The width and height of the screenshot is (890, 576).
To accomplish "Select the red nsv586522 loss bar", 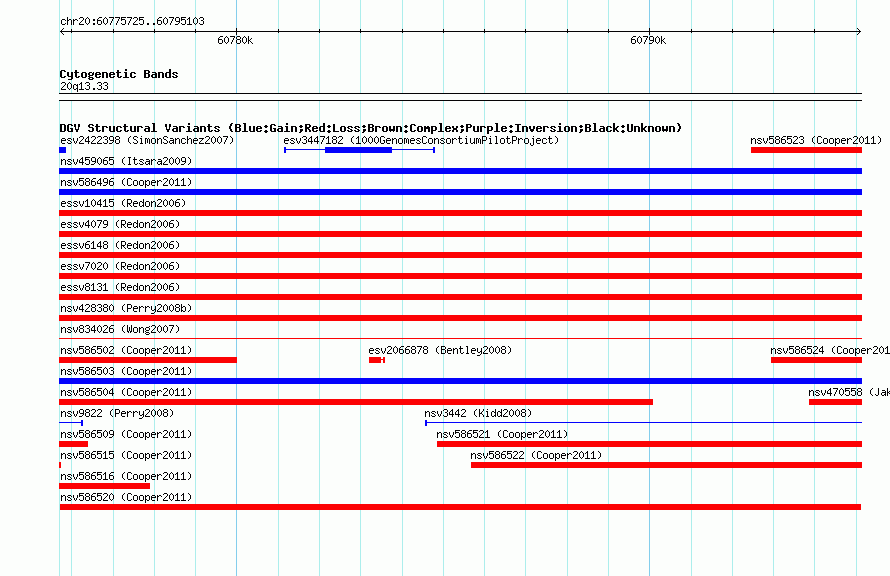I will point(666,465).
